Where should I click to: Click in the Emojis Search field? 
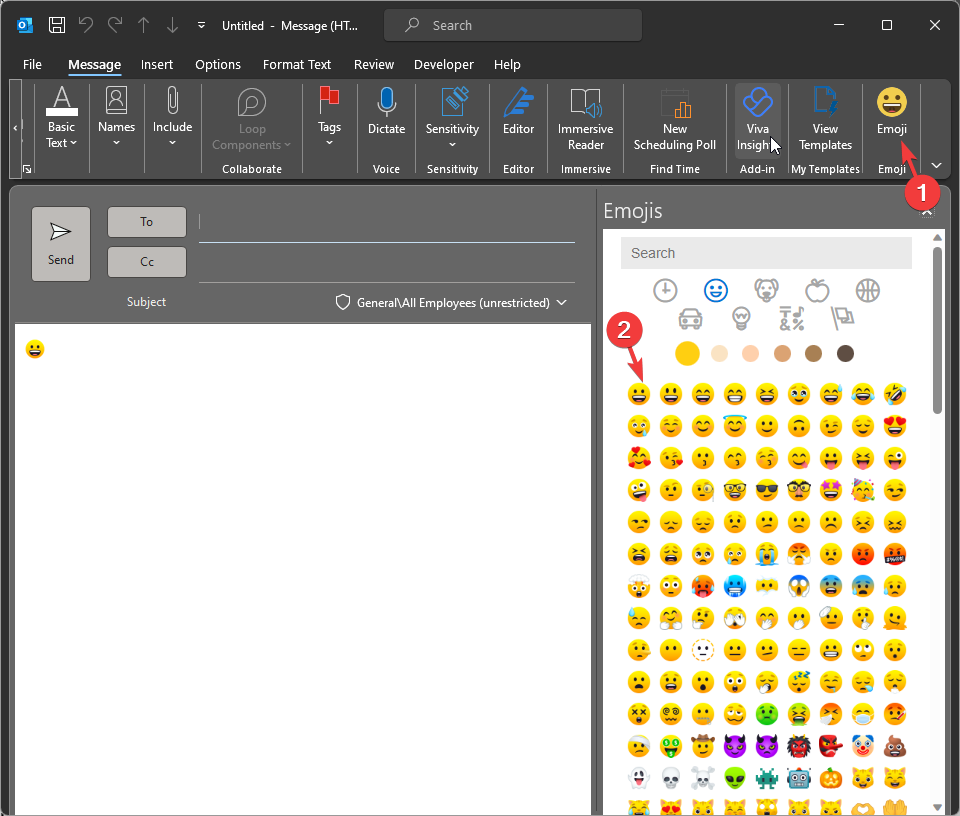coord(766,253)
